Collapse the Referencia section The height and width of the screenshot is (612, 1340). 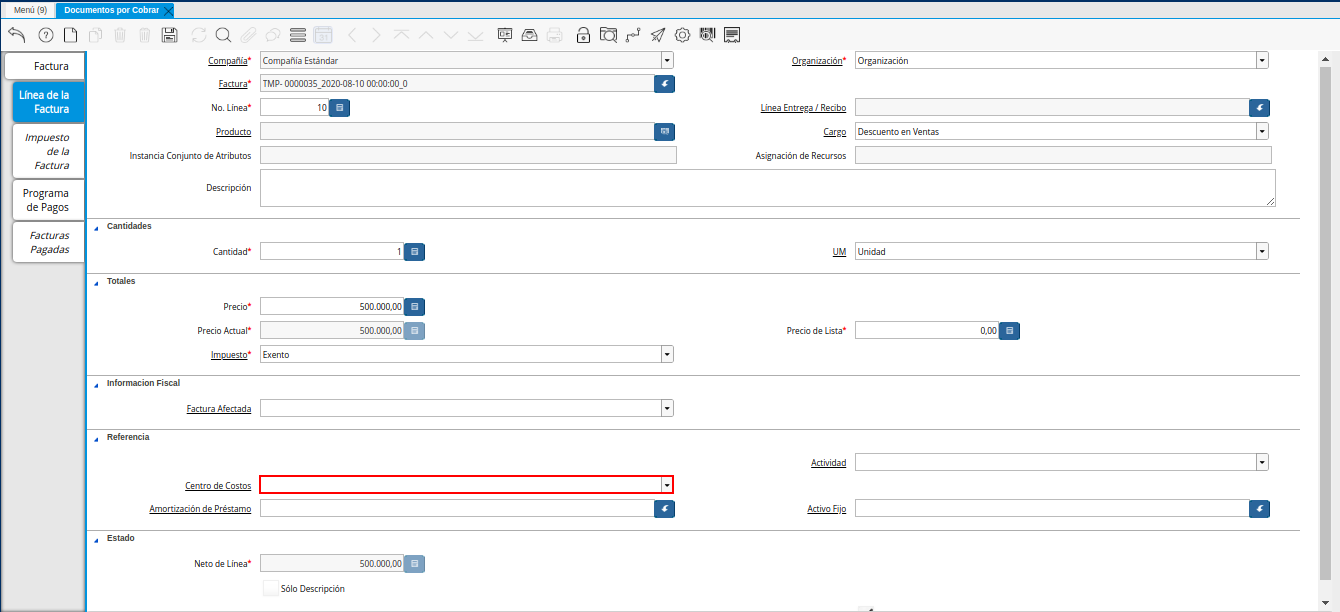coord(96,438)
